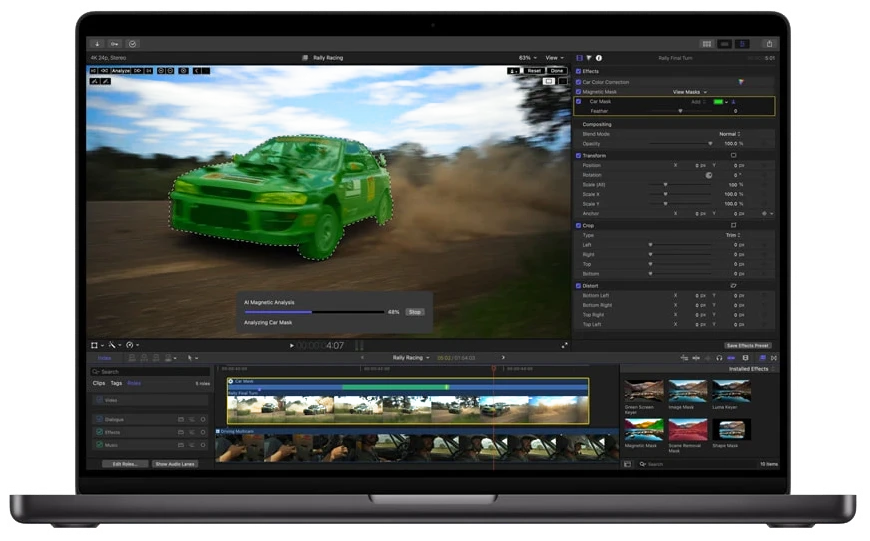Adjust the Opacity slider handle
The width and height of the screenshot is (870, 541).
(x=710, y=143)
